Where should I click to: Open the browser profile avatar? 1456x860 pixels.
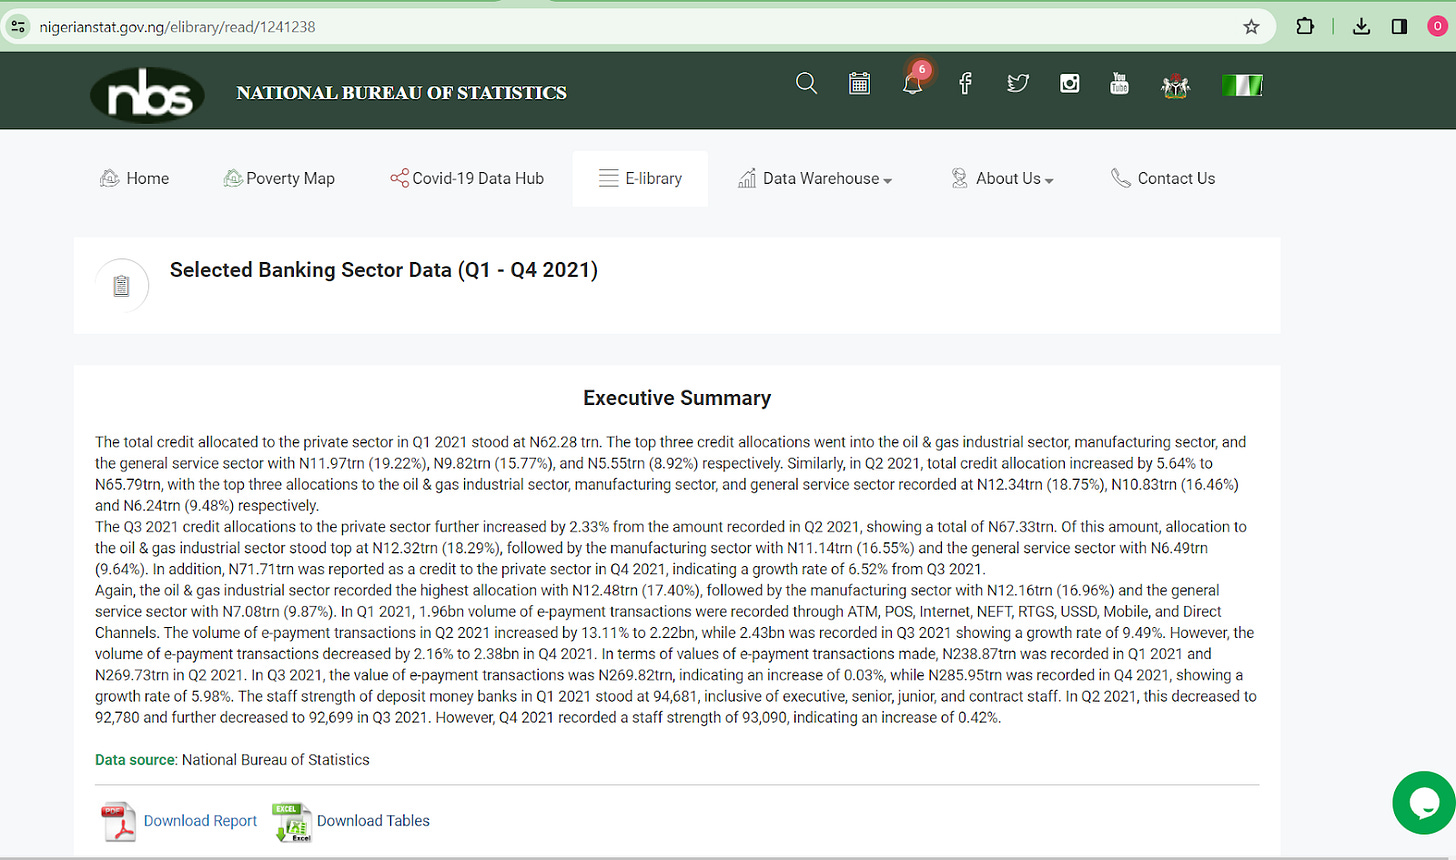click(x=1437, y=27)
